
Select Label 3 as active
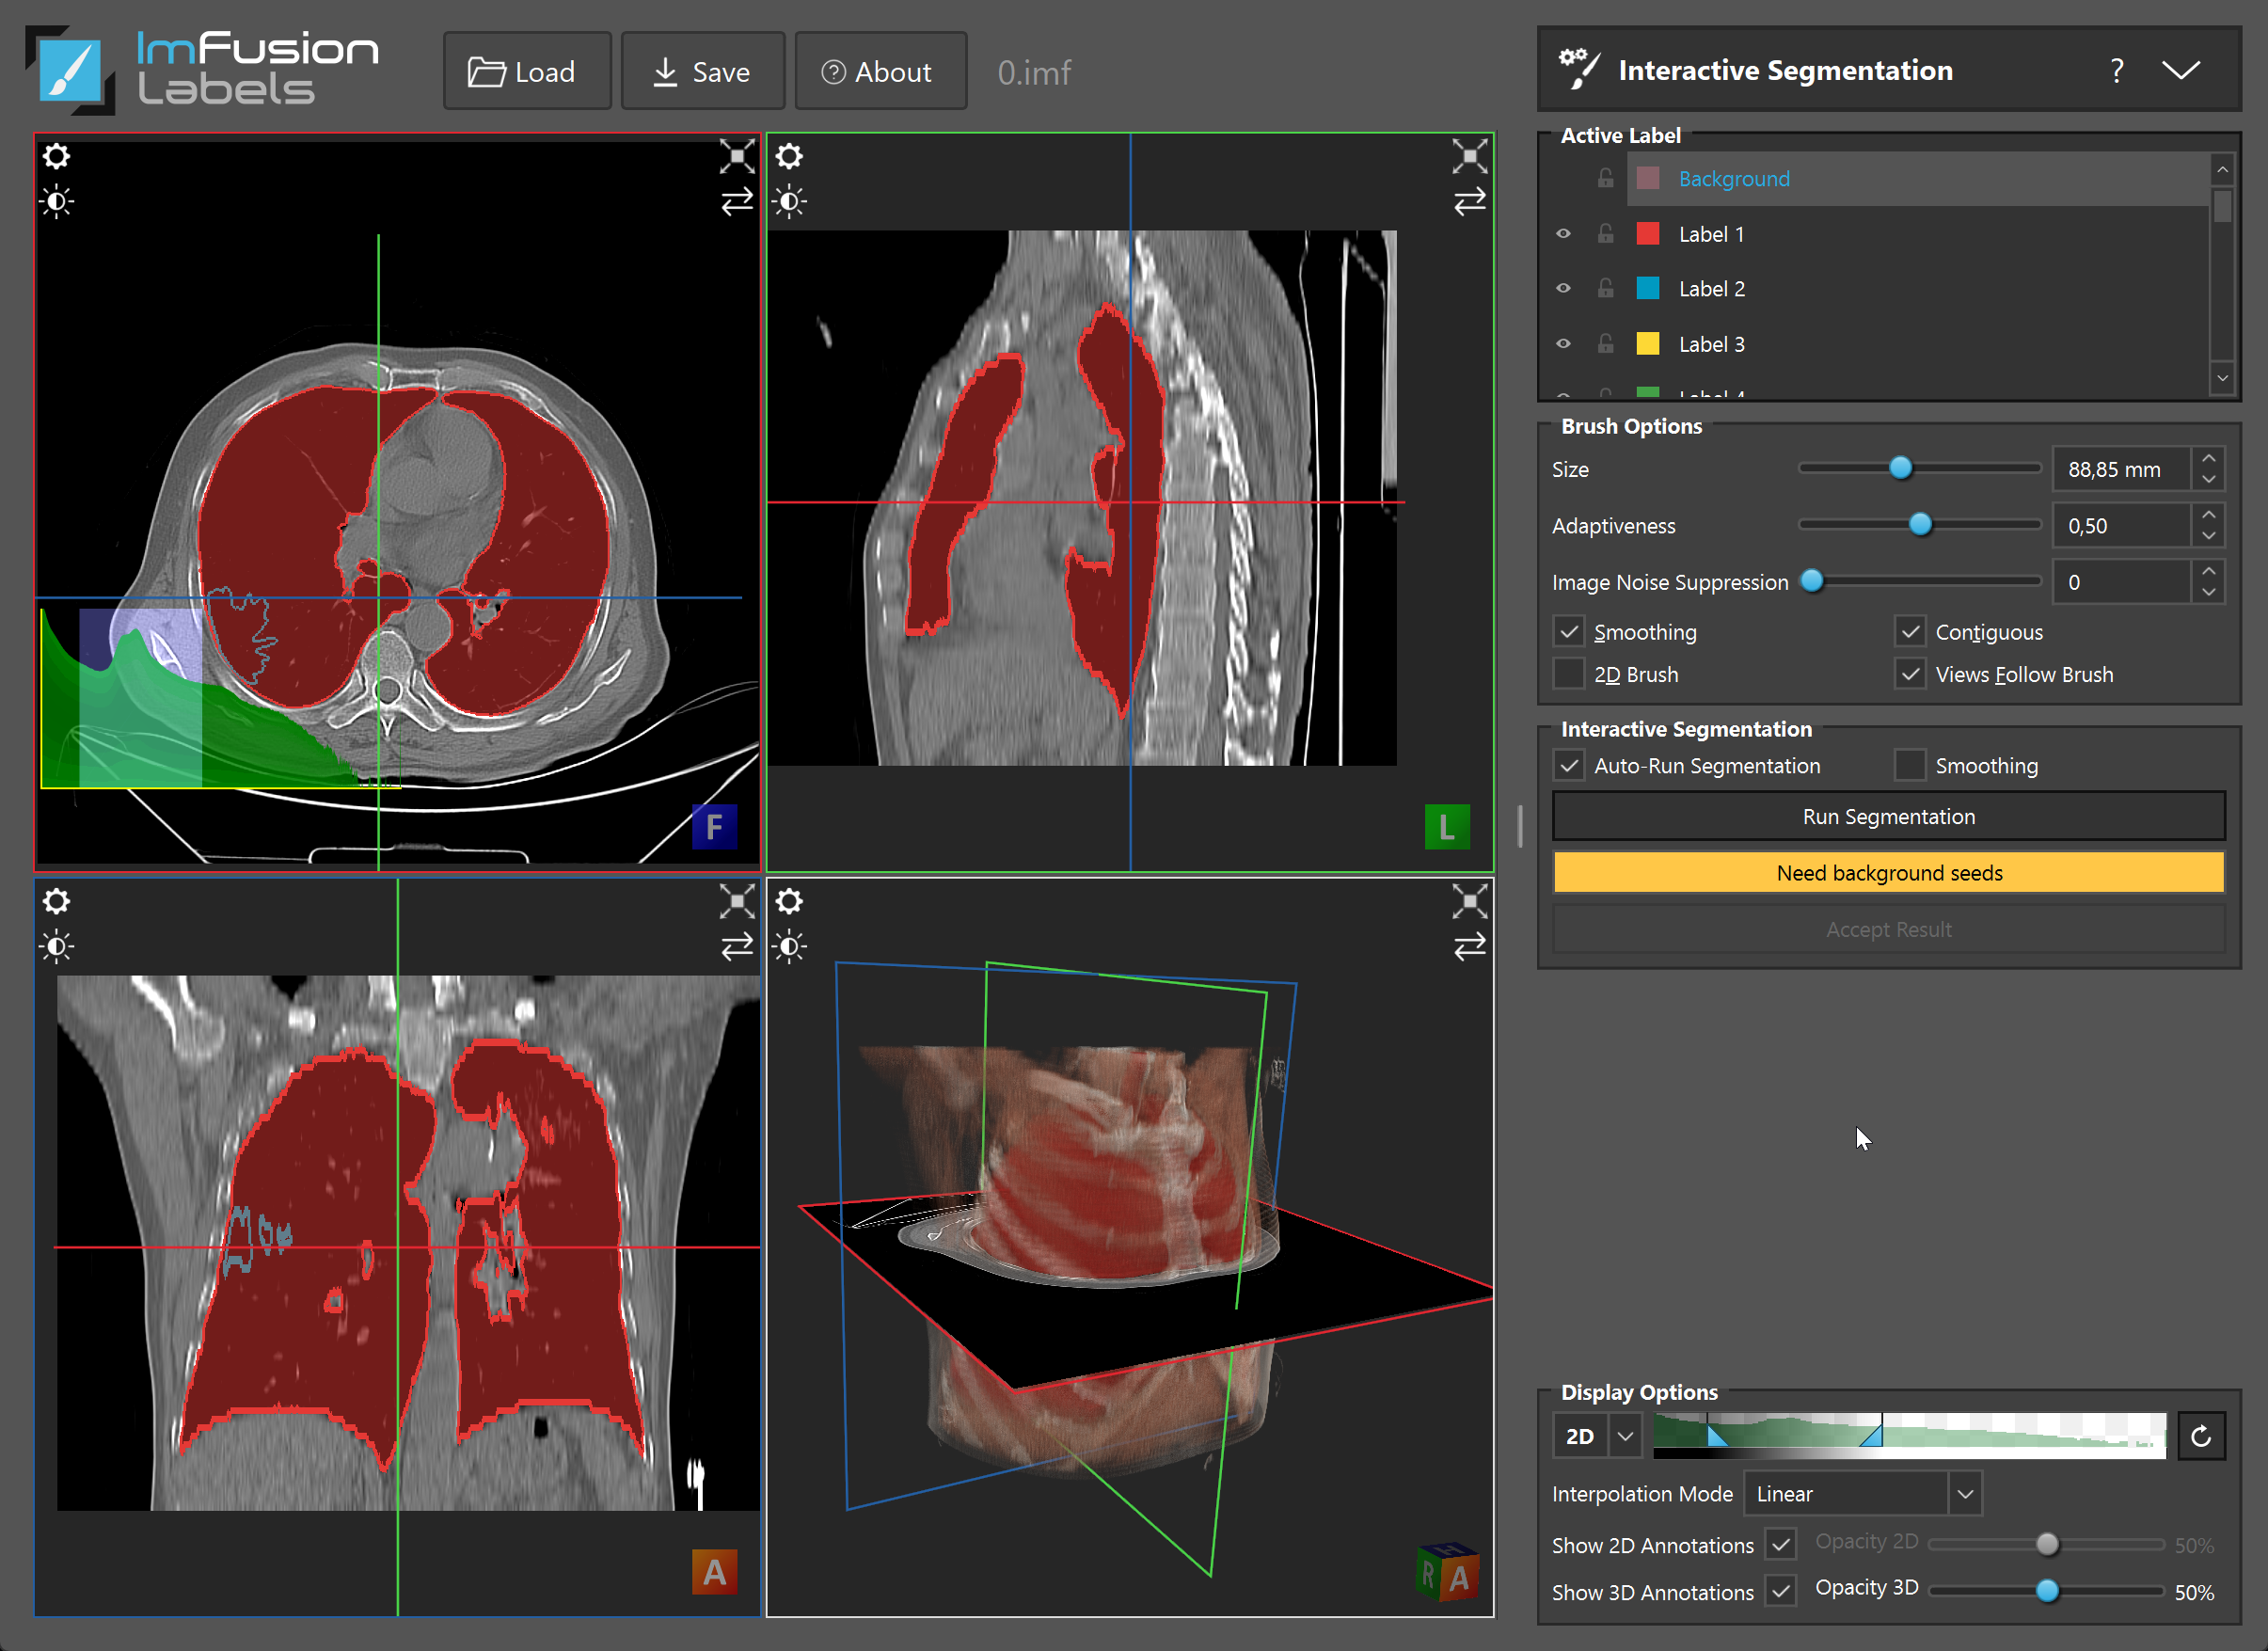click(x=1918, y=343)
